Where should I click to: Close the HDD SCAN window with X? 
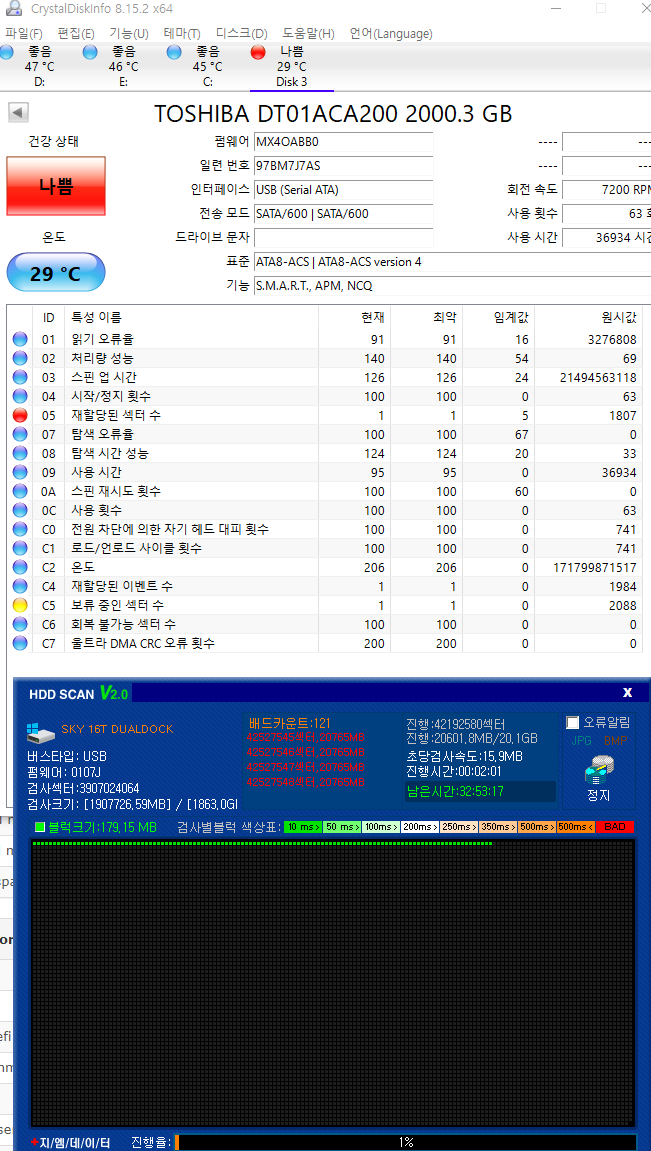point(628,692)
